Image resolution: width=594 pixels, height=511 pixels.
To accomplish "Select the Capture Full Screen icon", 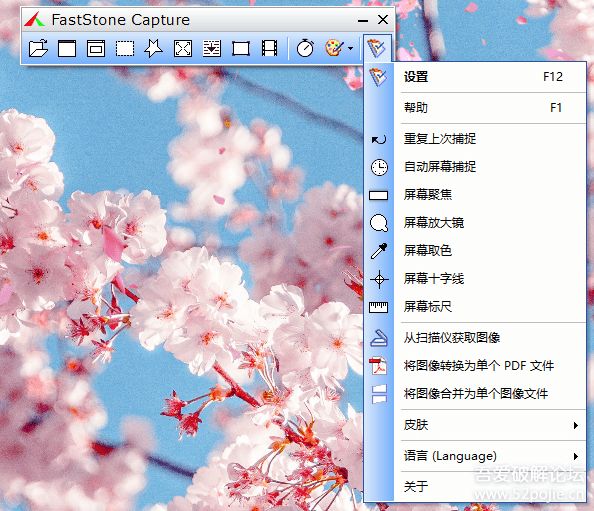I will click(183, 48).
